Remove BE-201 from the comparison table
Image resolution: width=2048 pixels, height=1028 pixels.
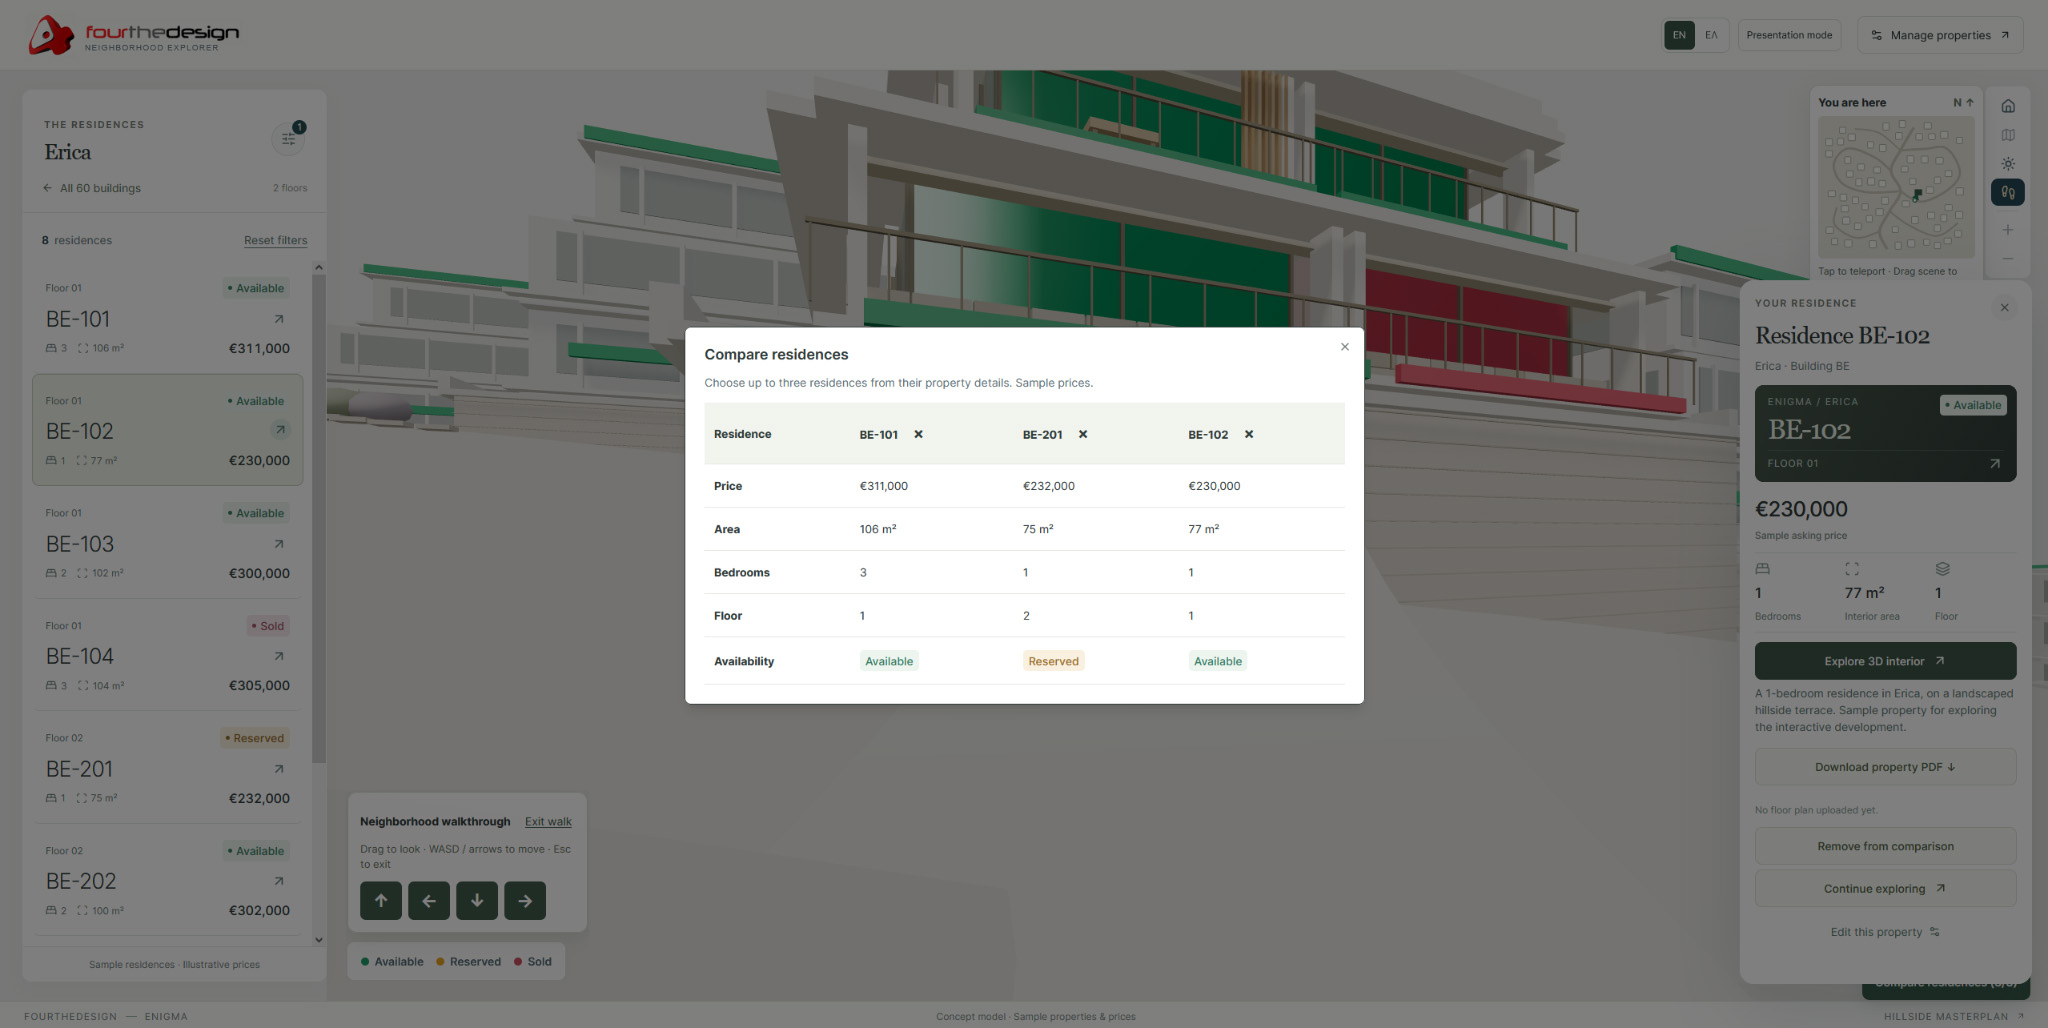(x=1082, y=434)
